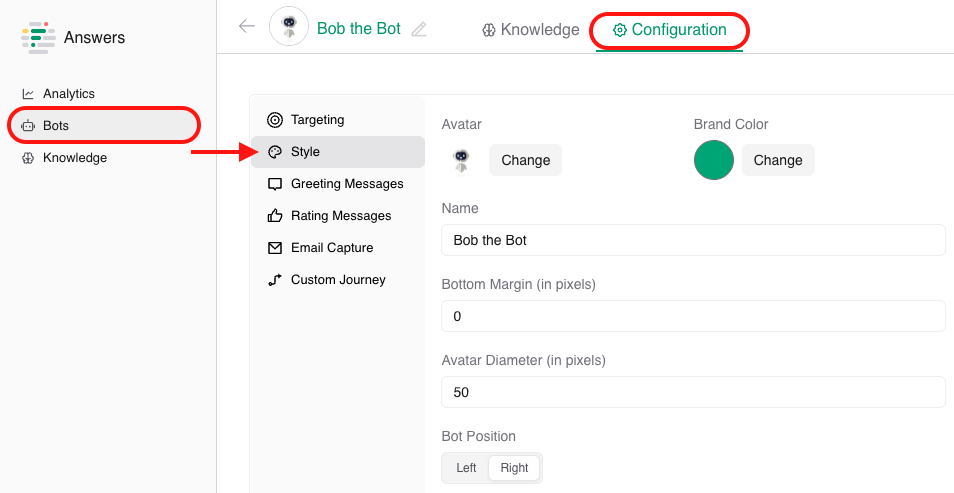Set bot position to Right

pos(514,468)
